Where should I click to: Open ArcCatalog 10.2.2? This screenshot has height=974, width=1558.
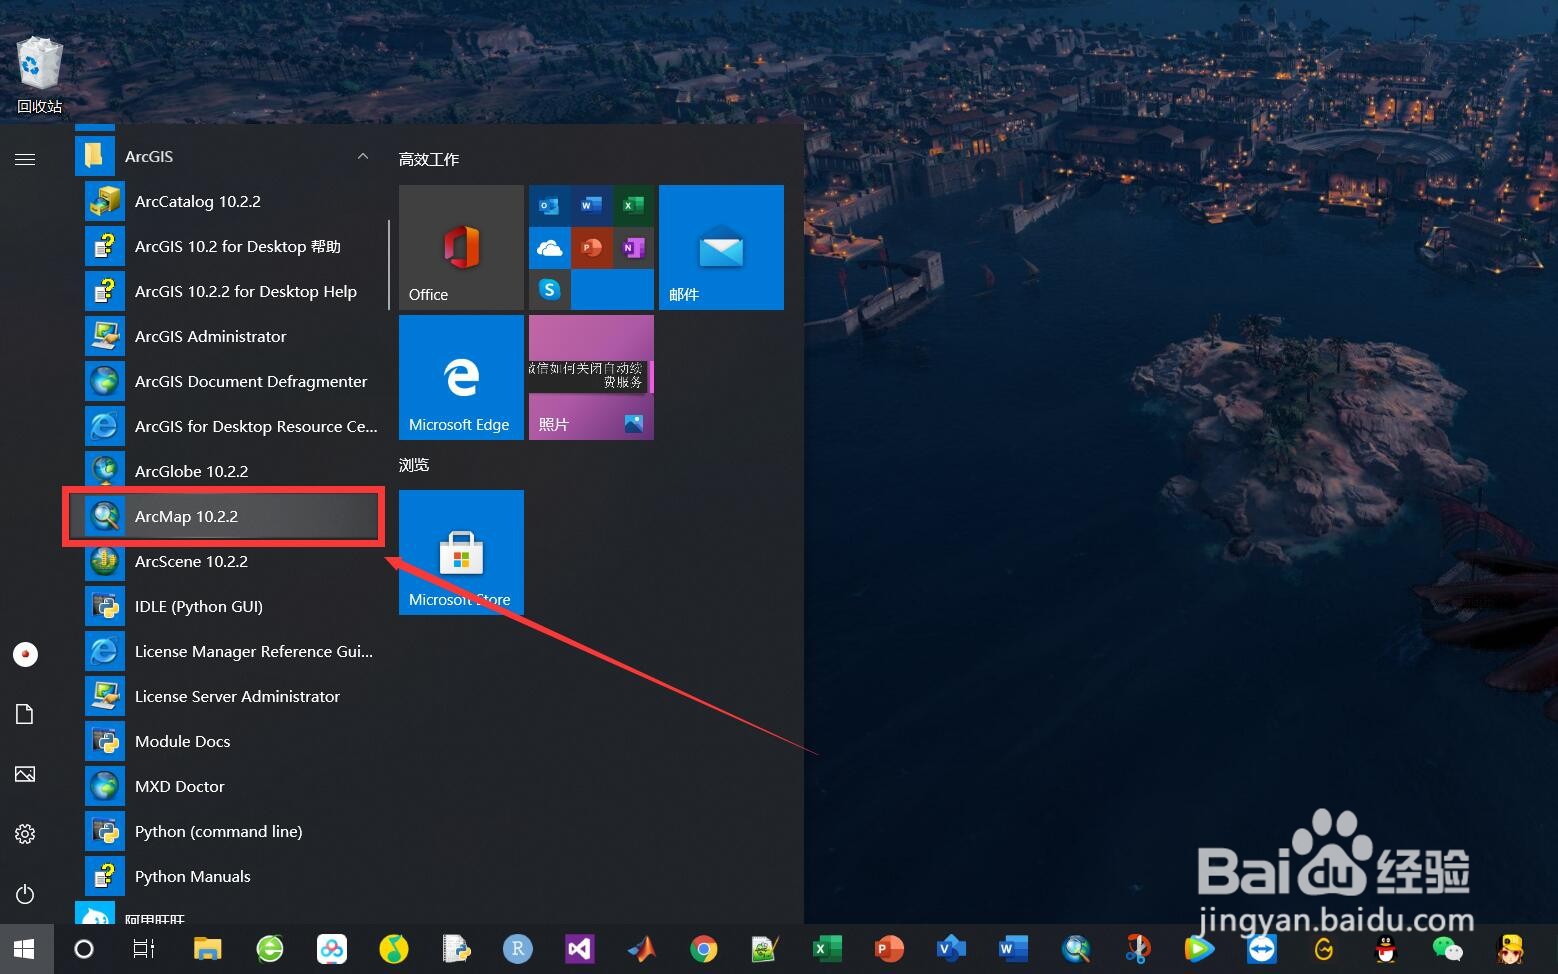tap(229, 201)
